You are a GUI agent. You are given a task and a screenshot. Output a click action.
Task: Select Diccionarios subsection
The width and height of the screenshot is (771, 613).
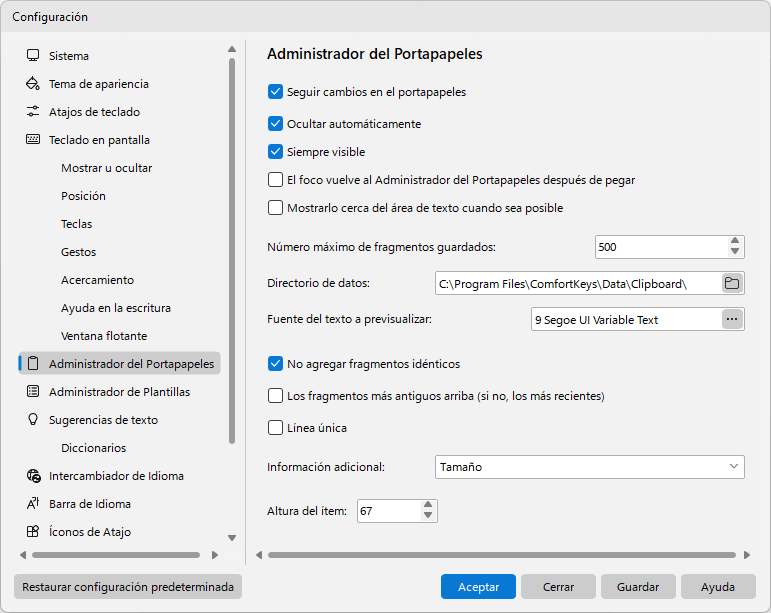pyautogui.click(x=93, y=448)
